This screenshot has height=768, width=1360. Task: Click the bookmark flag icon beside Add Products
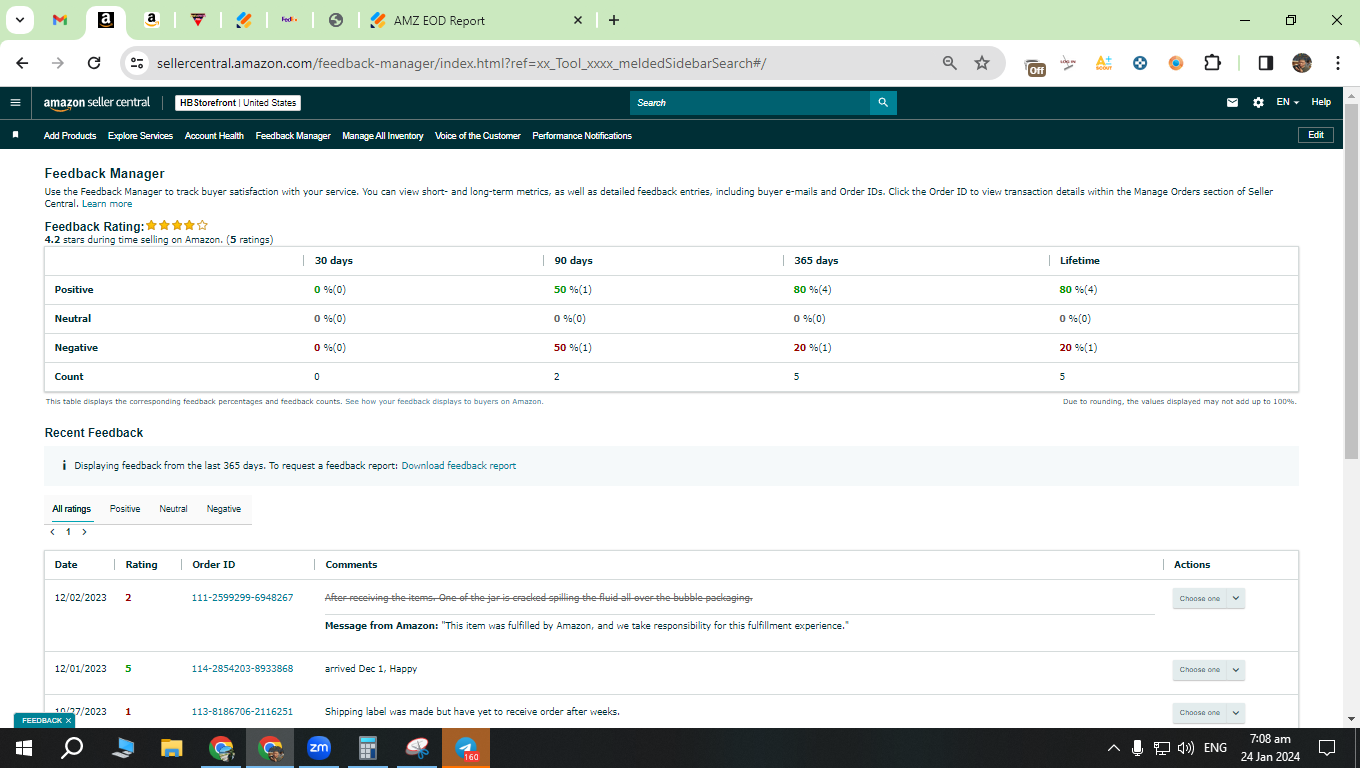click(x=15, y=135)
